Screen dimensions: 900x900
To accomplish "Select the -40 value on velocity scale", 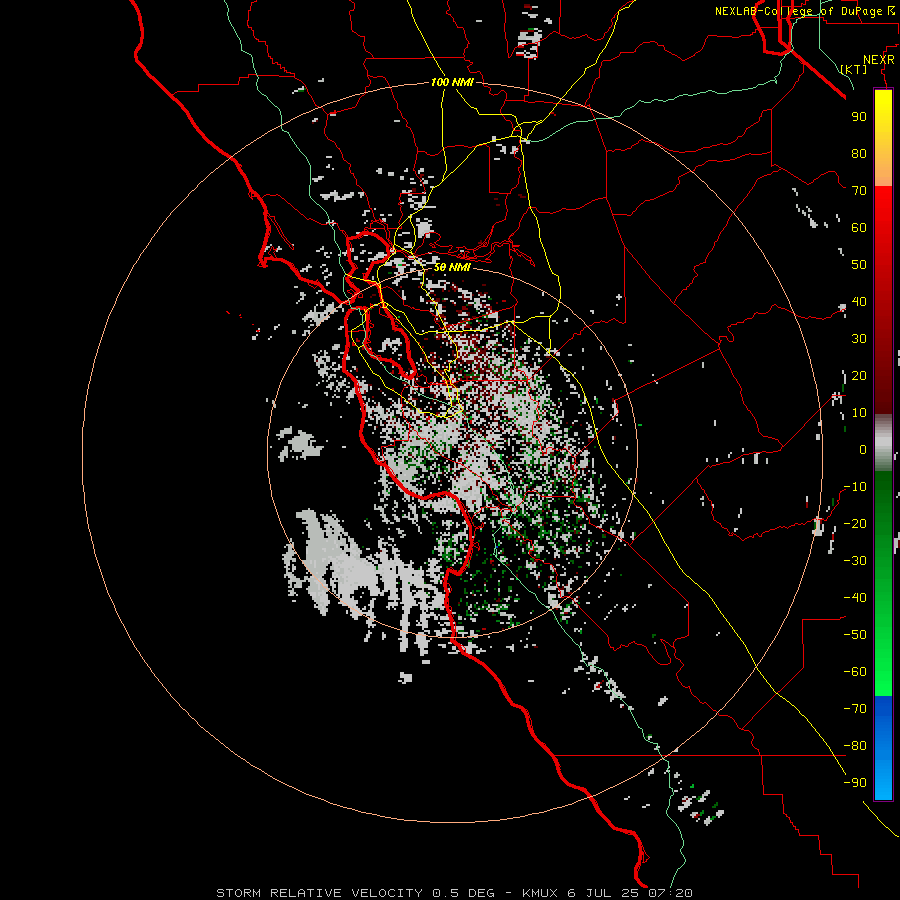I will [x=855, y=598].
